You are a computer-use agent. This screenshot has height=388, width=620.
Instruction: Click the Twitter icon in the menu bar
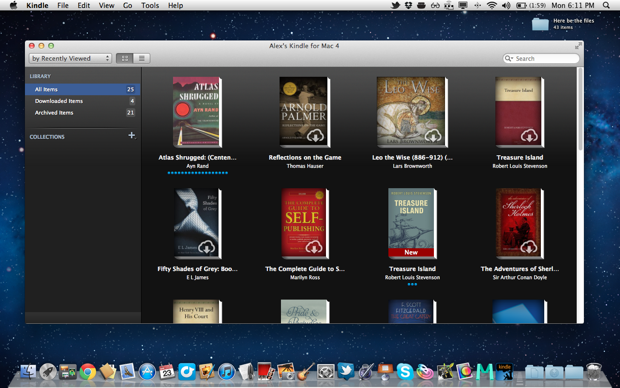tap(395, 6)
